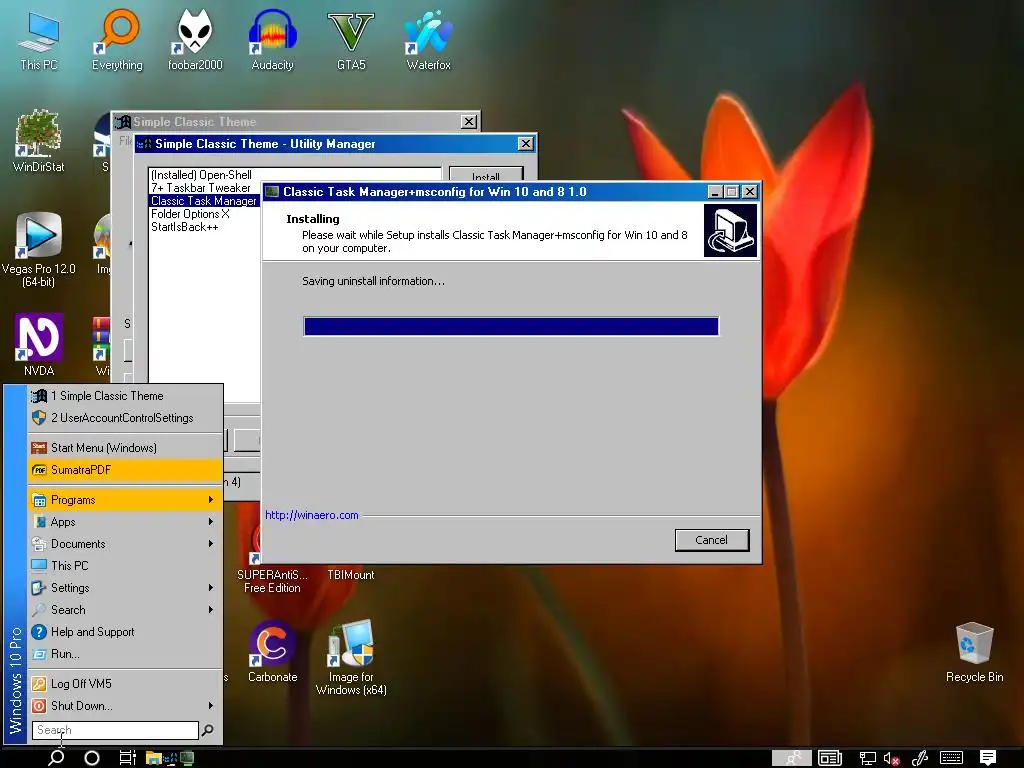Click the taskbar search magnifier icon
1024x768 pixels.
pyautogui.click(x=56, y=758)
